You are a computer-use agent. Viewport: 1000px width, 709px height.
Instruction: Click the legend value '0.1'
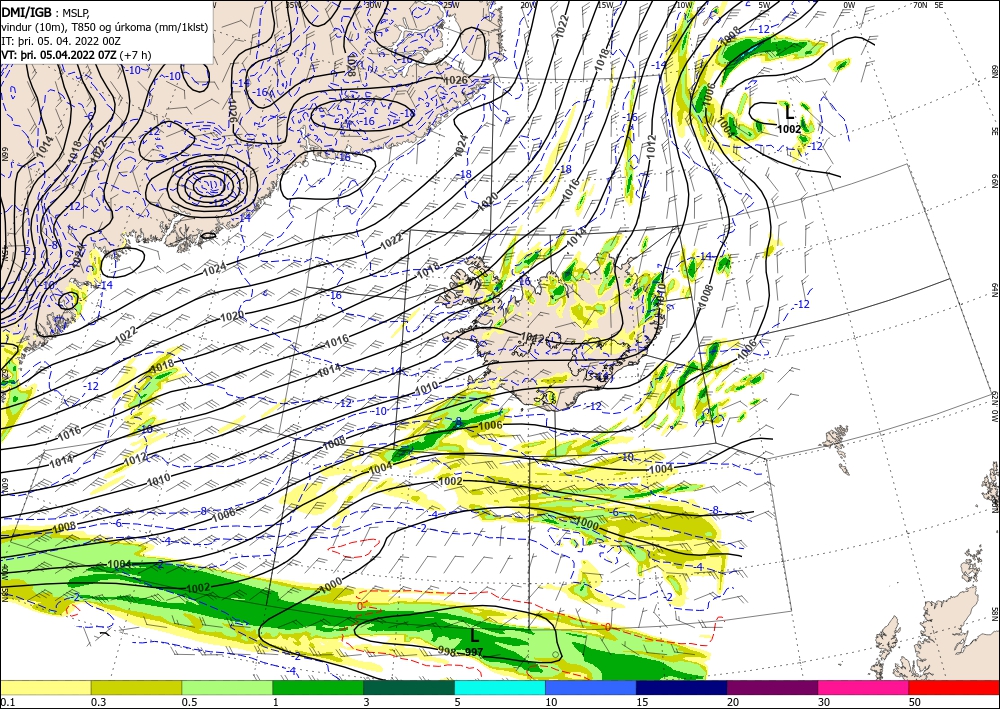(8, 702)
